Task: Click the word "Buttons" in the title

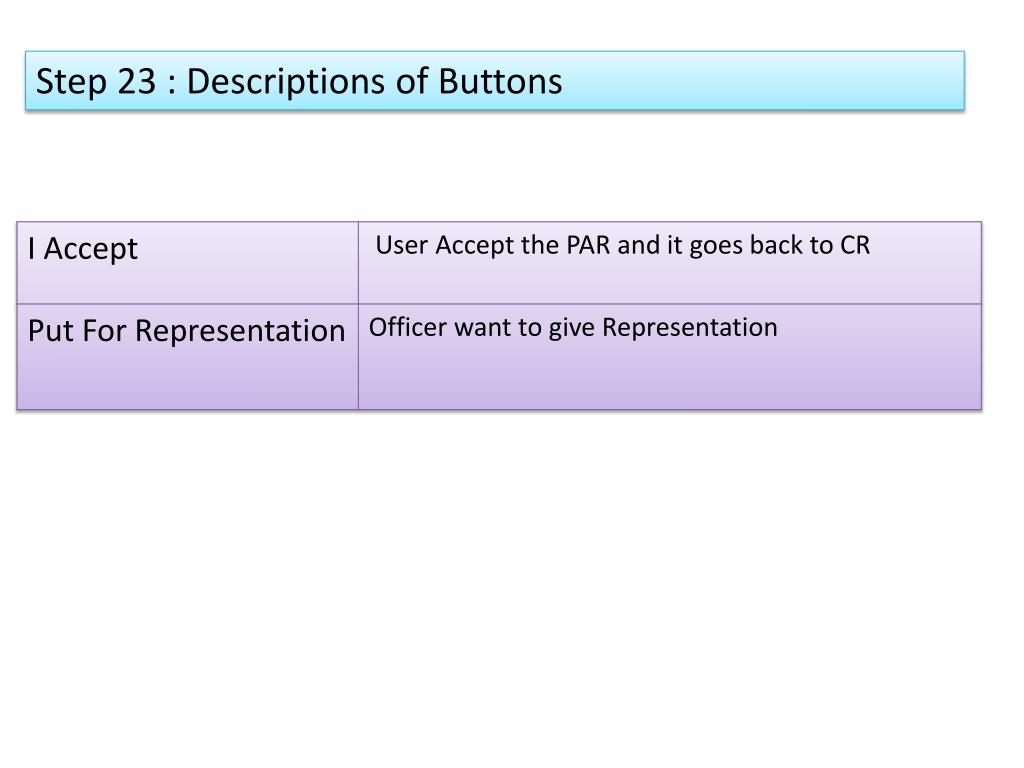Action: click(x=500, y=82)
